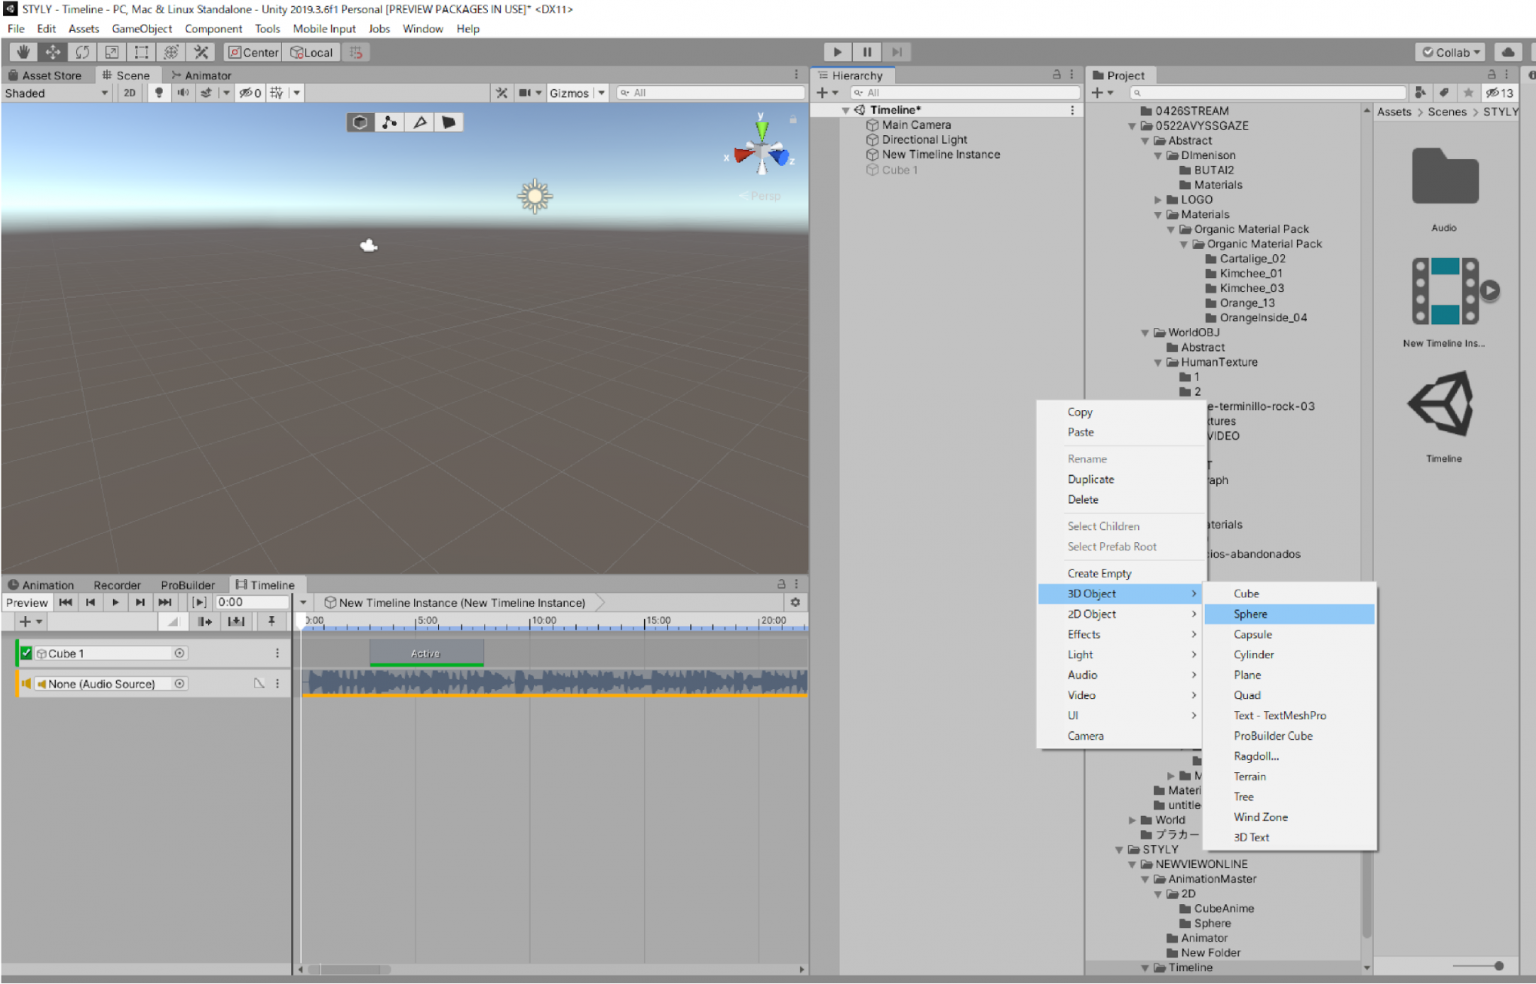This screenshot has height=984, width=1536.
Task: Collapse the Organic Material Pack folder
Action: [1171, 228]
